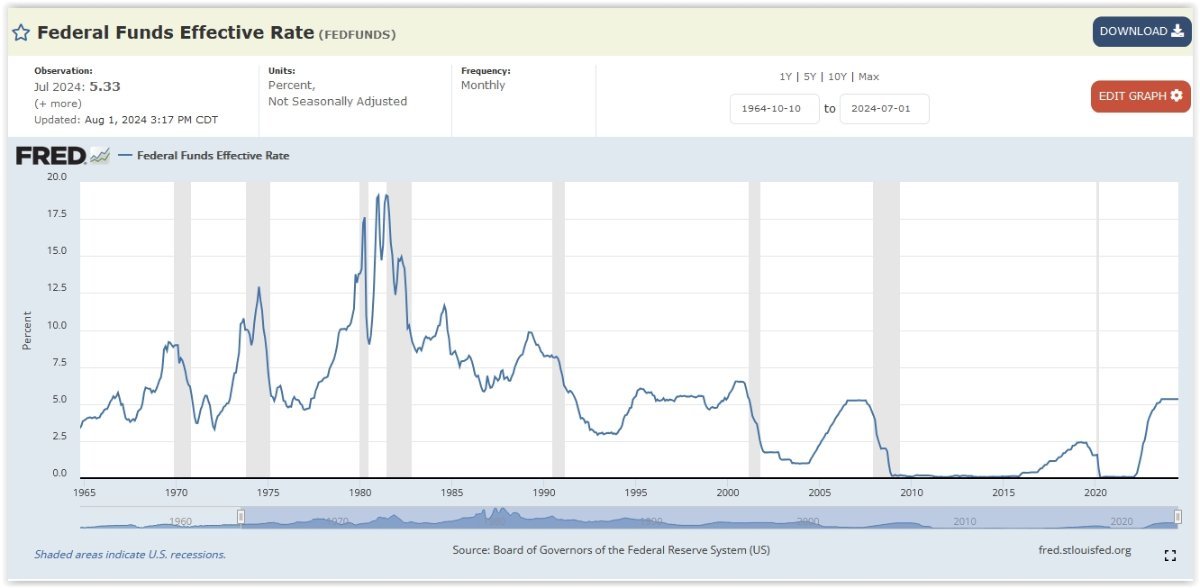Click the favorite star icon beside the title
Image resolution: width=1200 pixels, height=588 pixels.
pyautogui.click(x=21, y=32)
